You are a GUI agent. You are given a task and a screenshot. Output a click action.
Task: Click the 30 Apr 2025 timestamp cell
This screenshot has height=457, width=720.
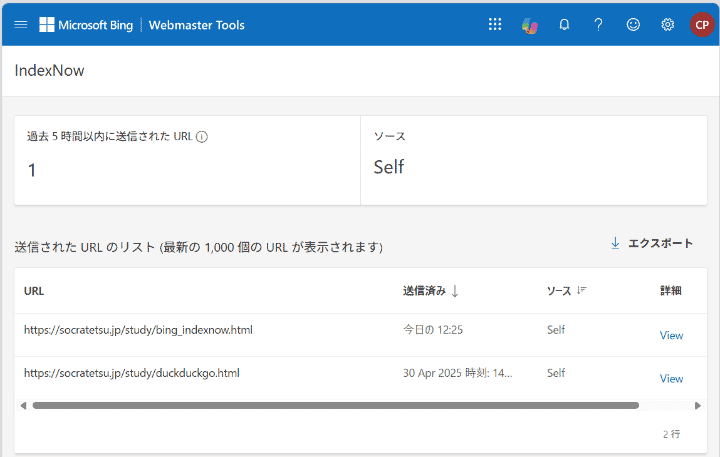tap(458, 373)
